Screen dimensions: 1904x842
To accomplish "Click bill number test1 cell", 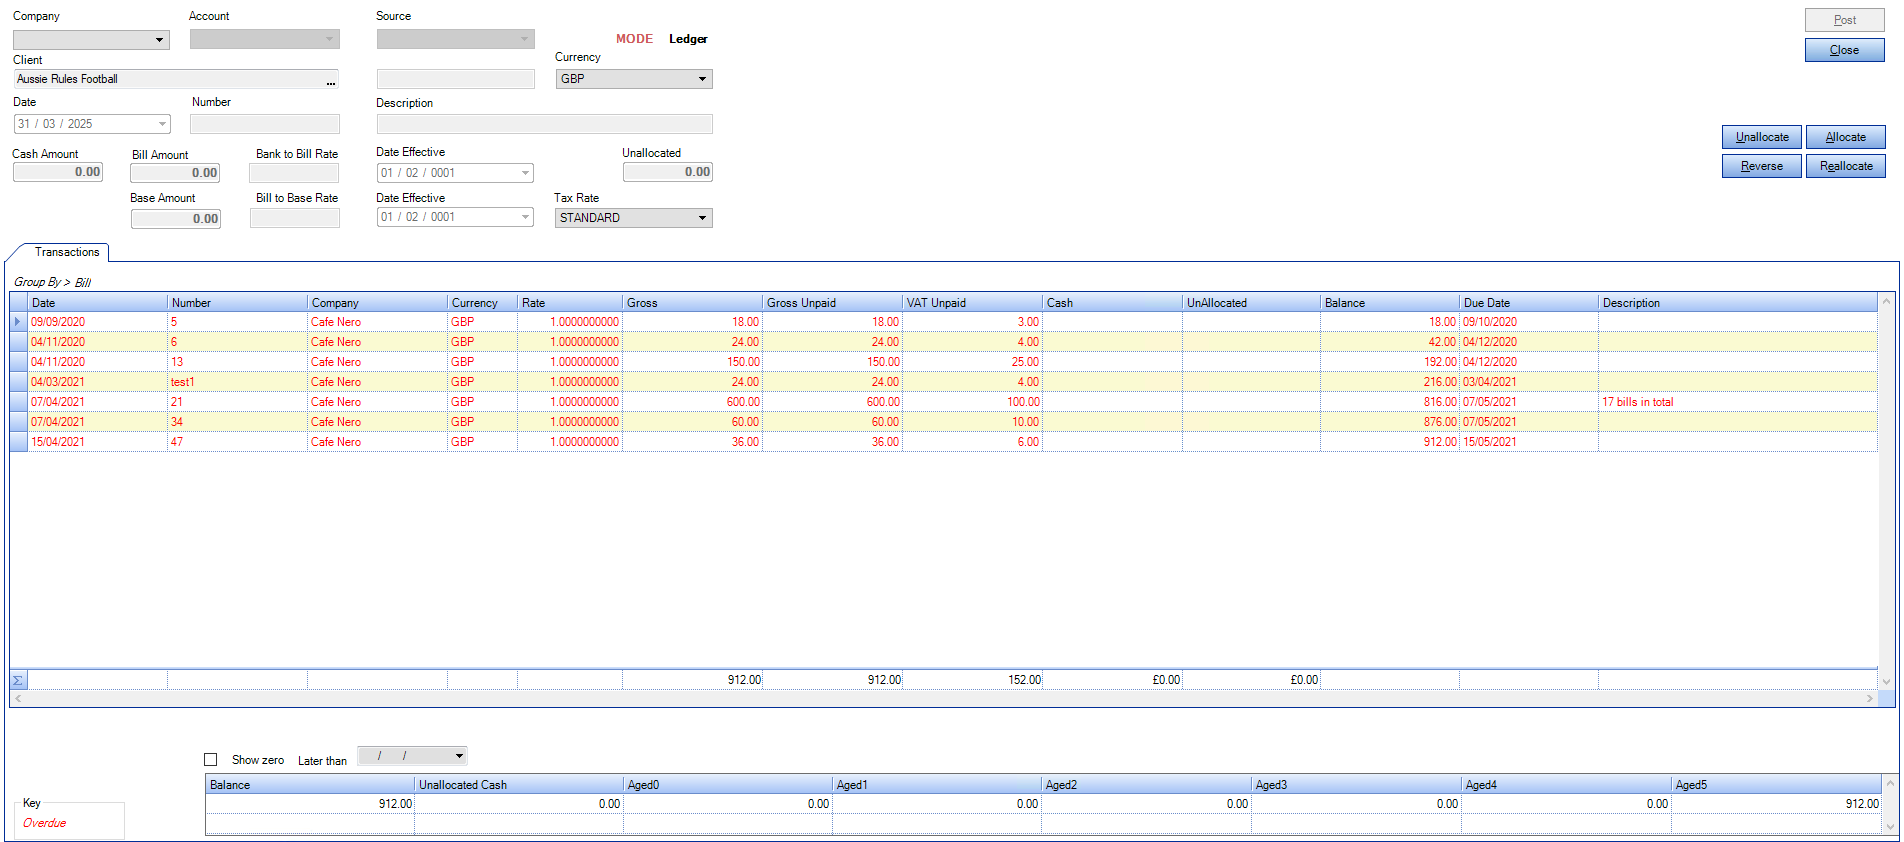I will [x=237, y=382].
